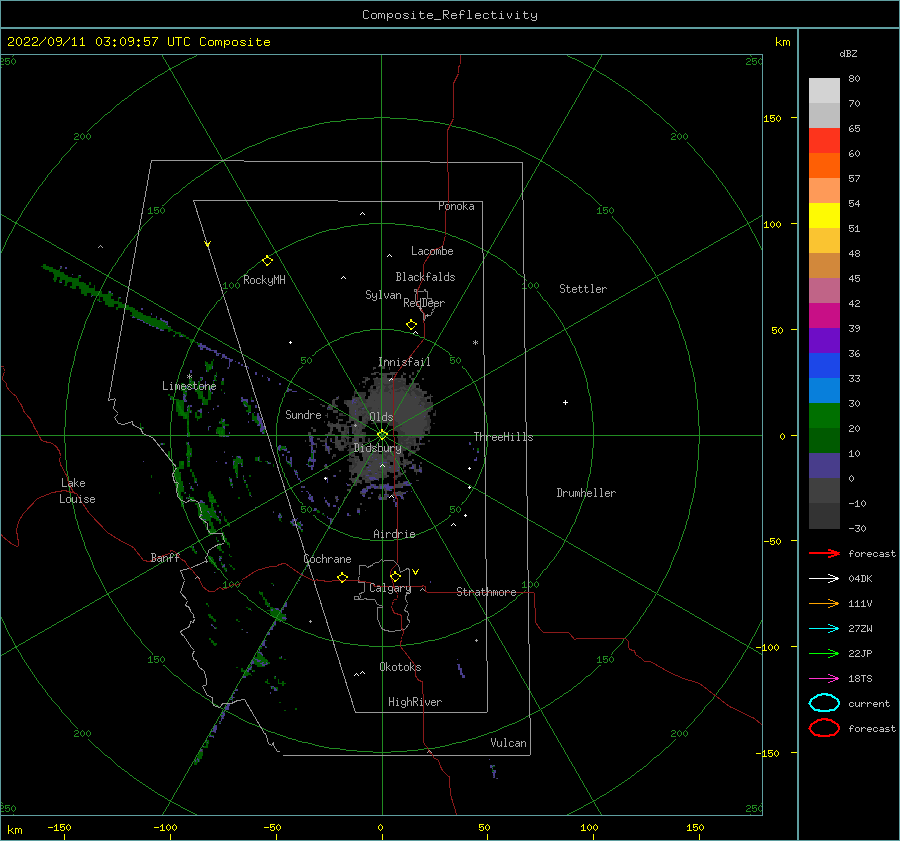Screen dimensions: 900x841
Task: Click the dBZ legend heading
Action: point(848,53)
